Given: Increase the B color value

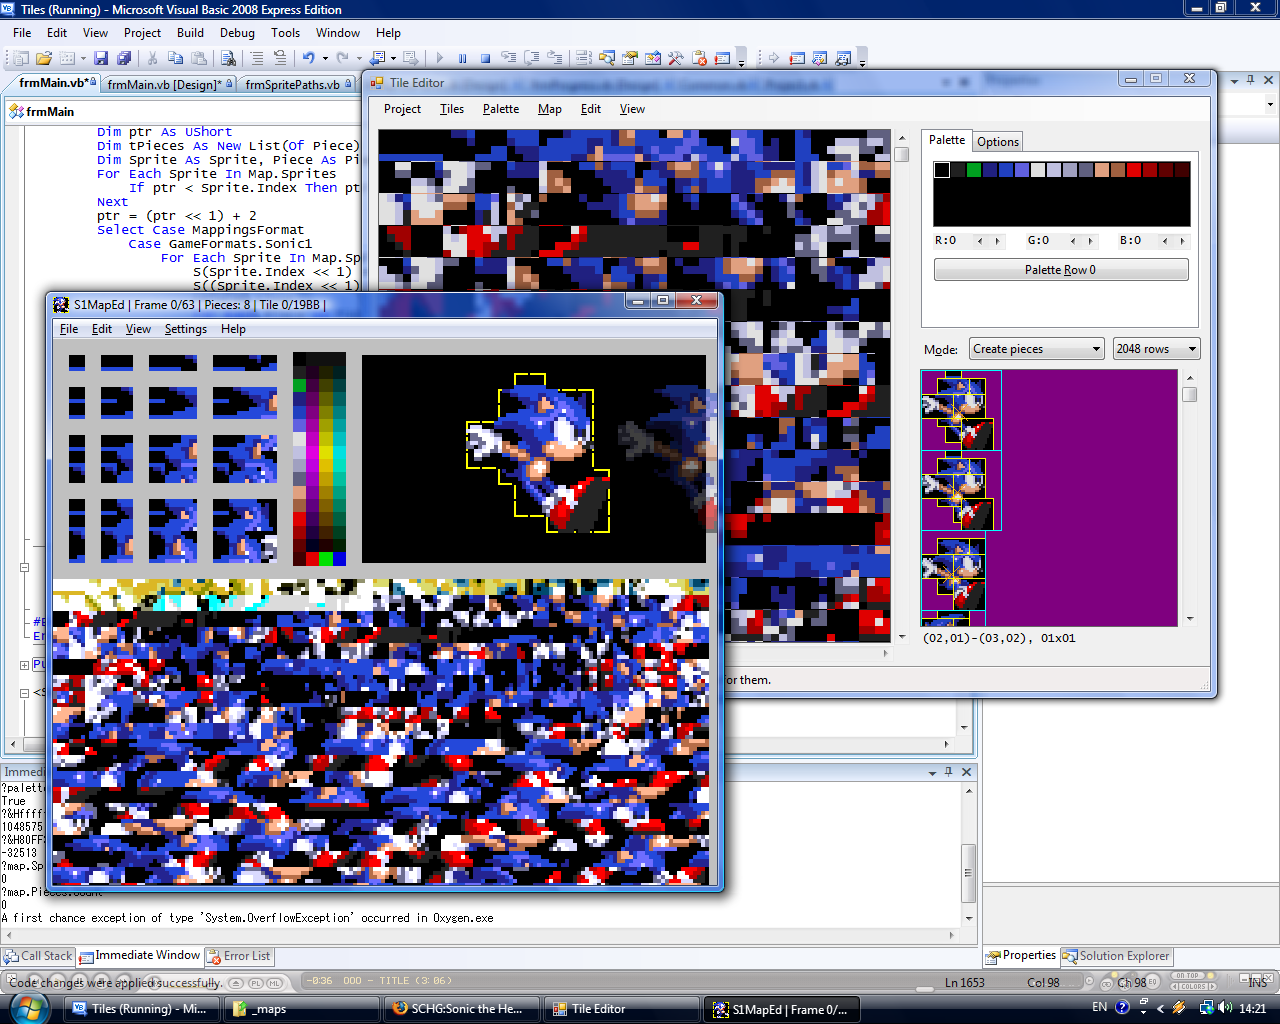Looking at the screenshot, I should click(x=1182, y=240).
